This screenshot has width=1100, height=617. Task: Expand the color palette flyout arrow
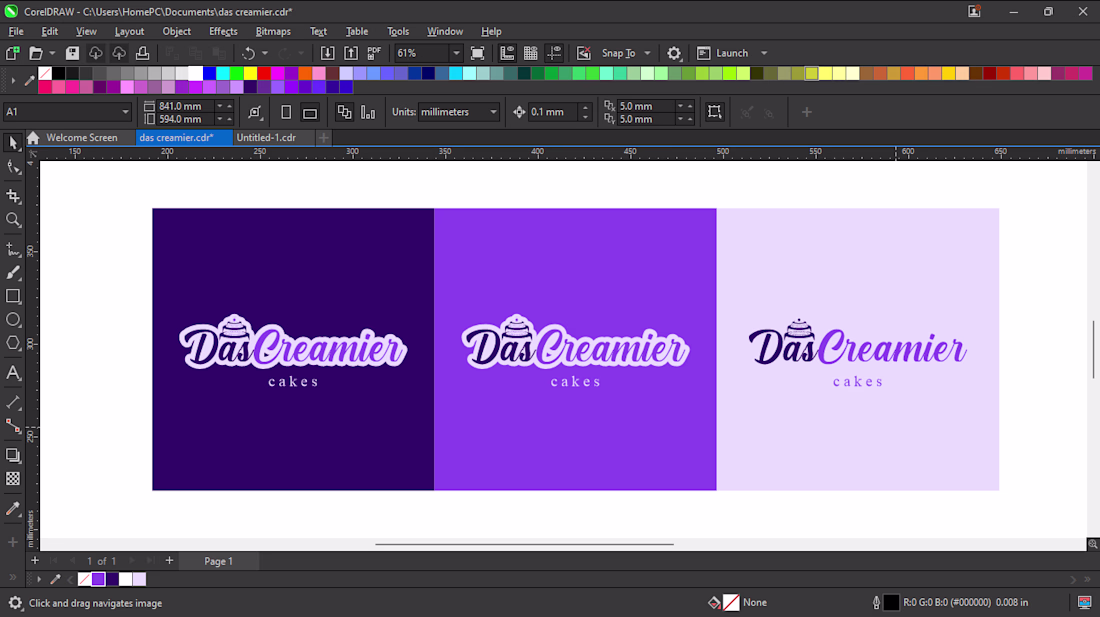[x=13, y=81]
